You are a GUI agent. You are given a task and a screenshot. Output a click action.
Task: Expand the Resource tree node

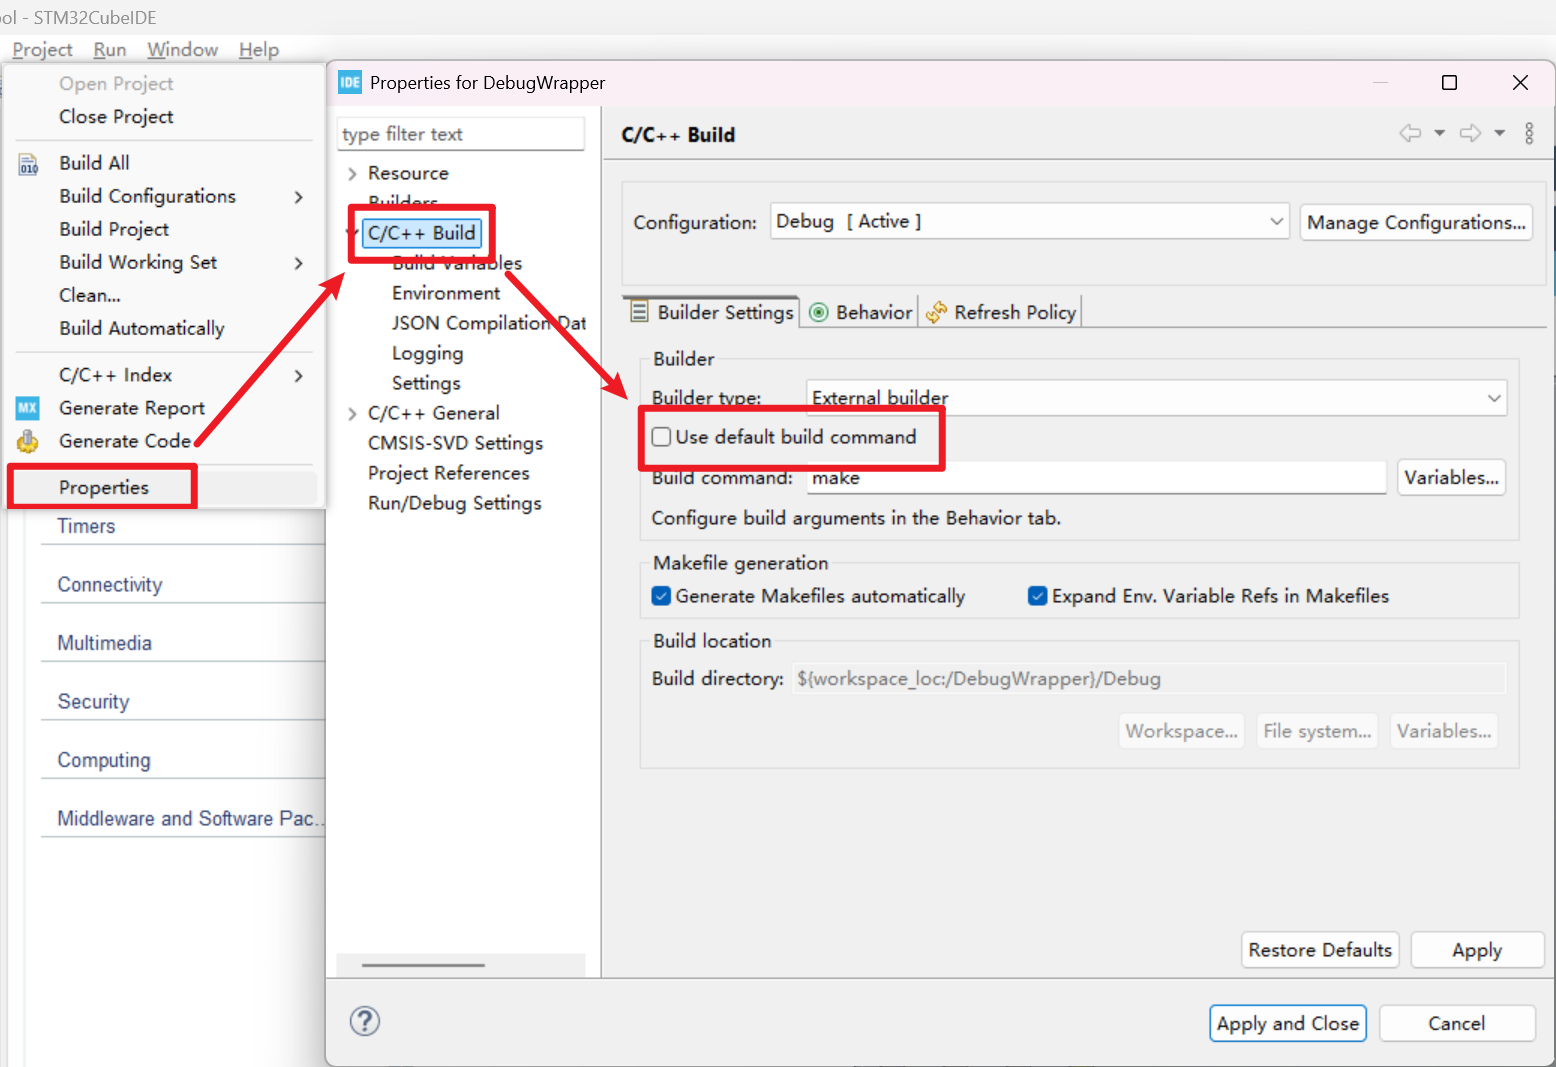(x=352, y=173)
